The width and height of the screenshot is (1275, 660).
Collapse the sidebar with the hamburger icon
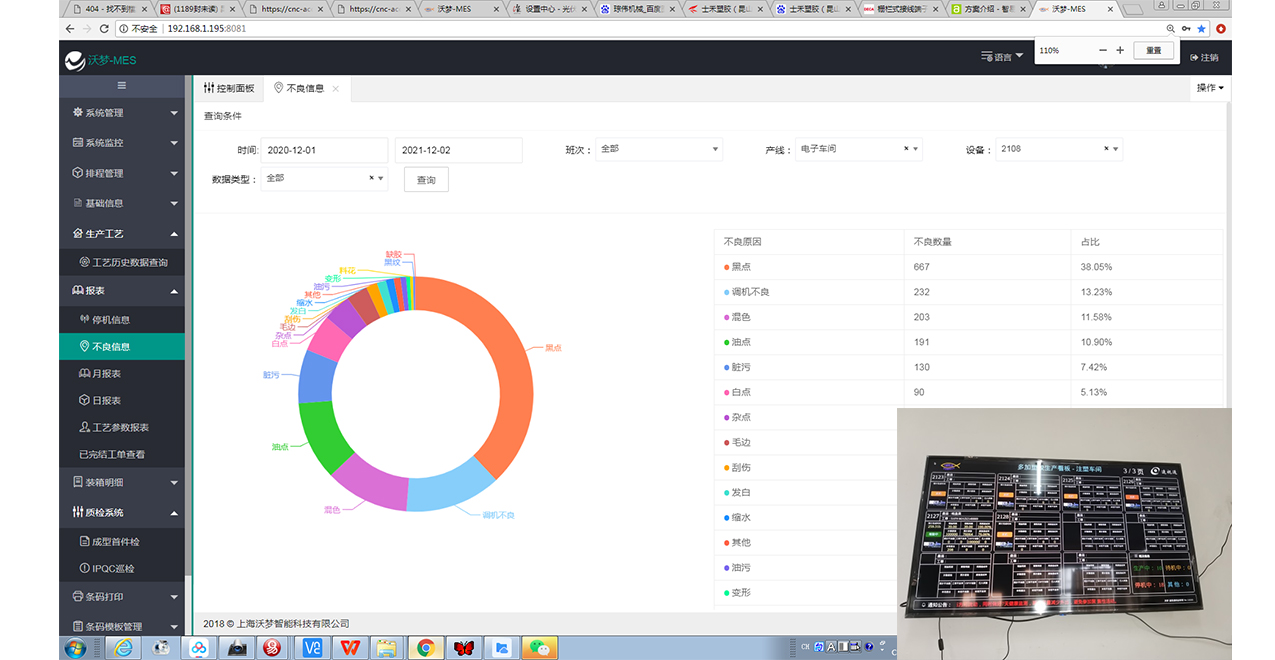(122, 86)
